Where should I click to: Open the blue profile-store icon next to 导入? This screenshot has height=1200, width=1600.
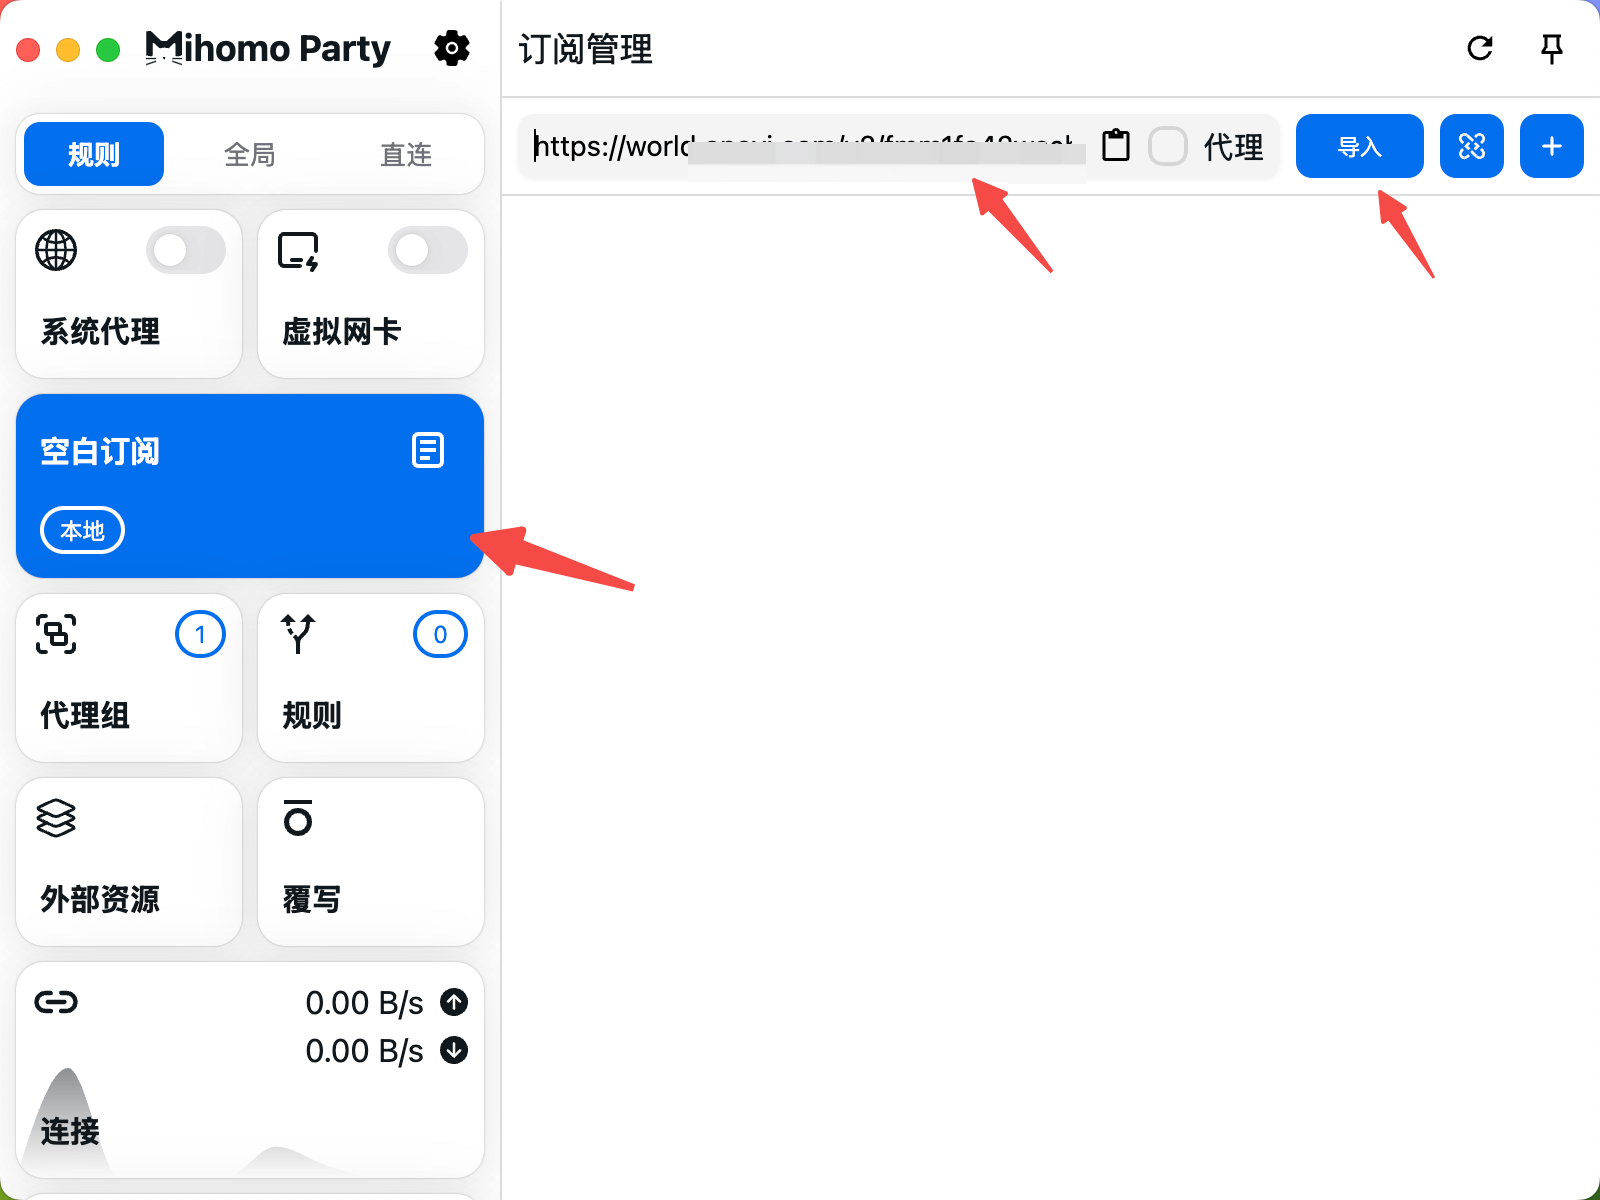(x=1472, y=146)
